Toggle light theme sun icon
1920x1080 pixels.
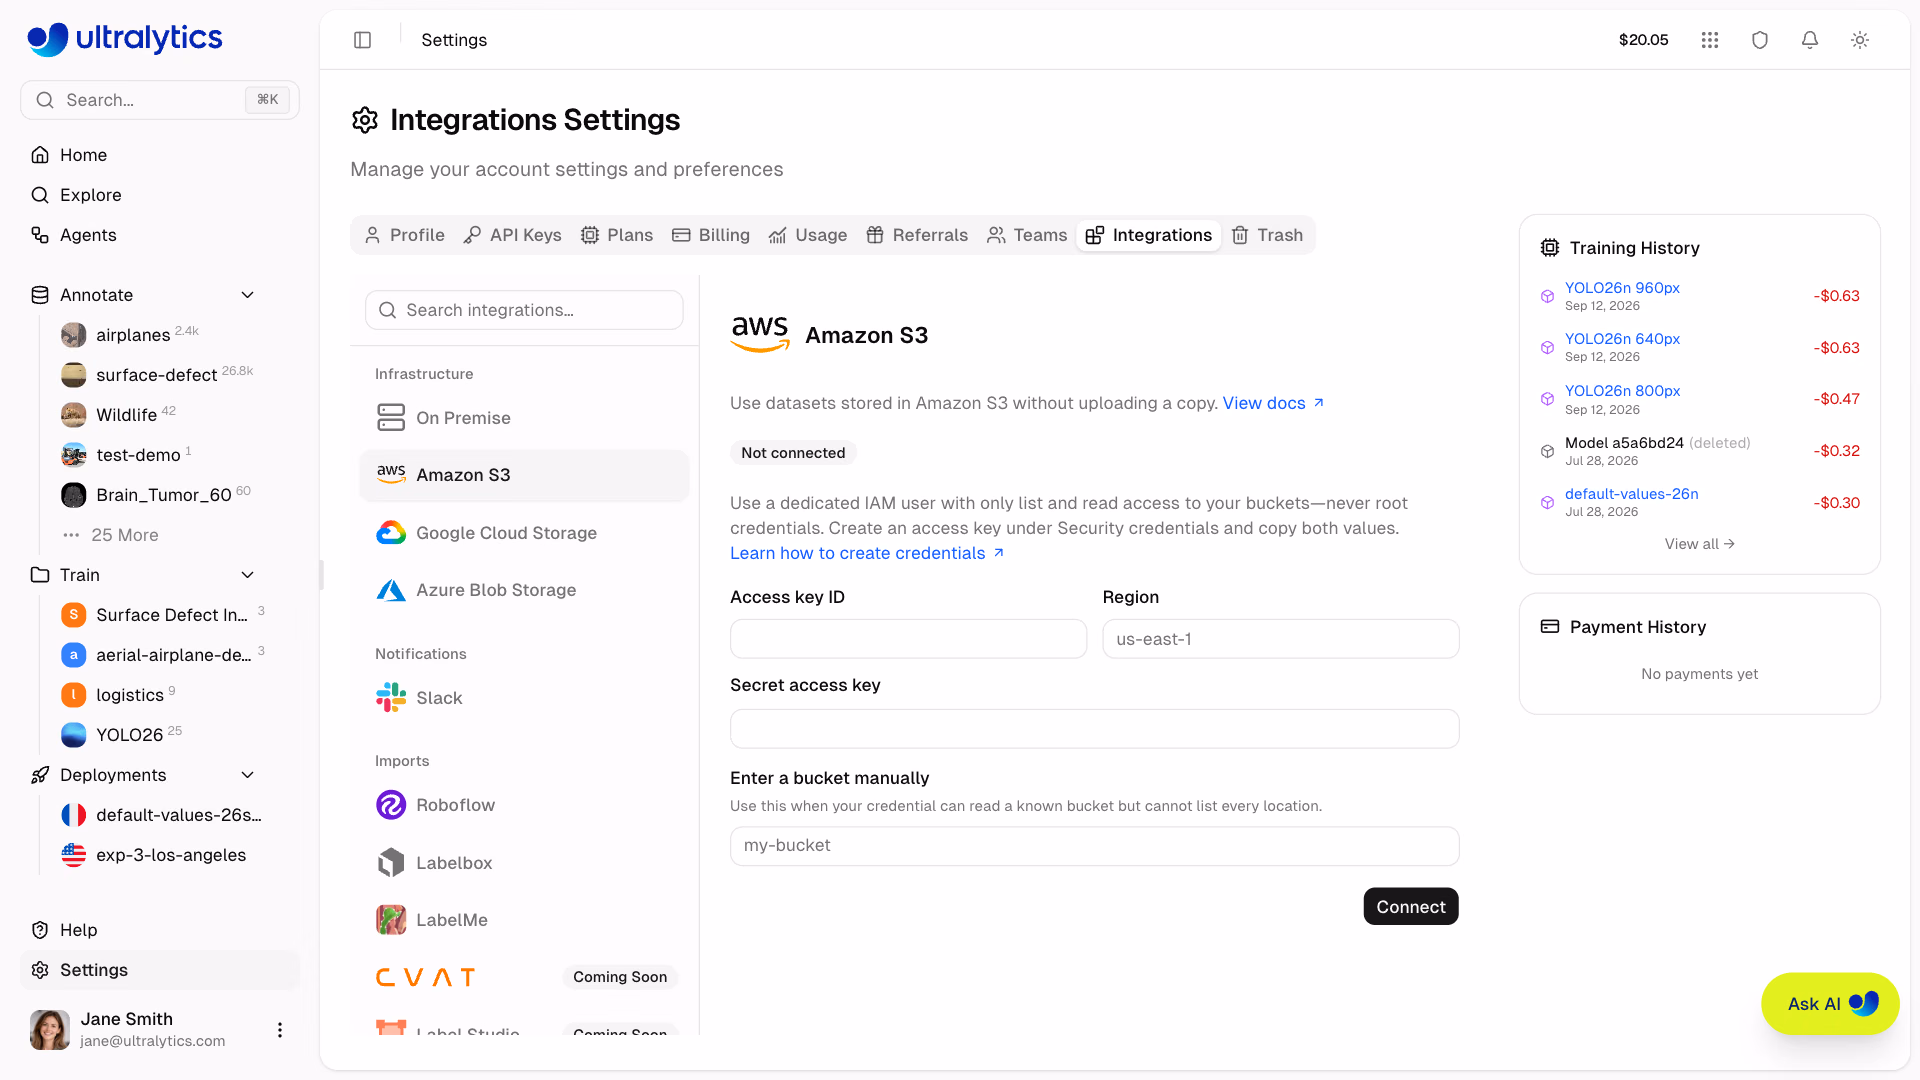click(x=1860, y=40)
